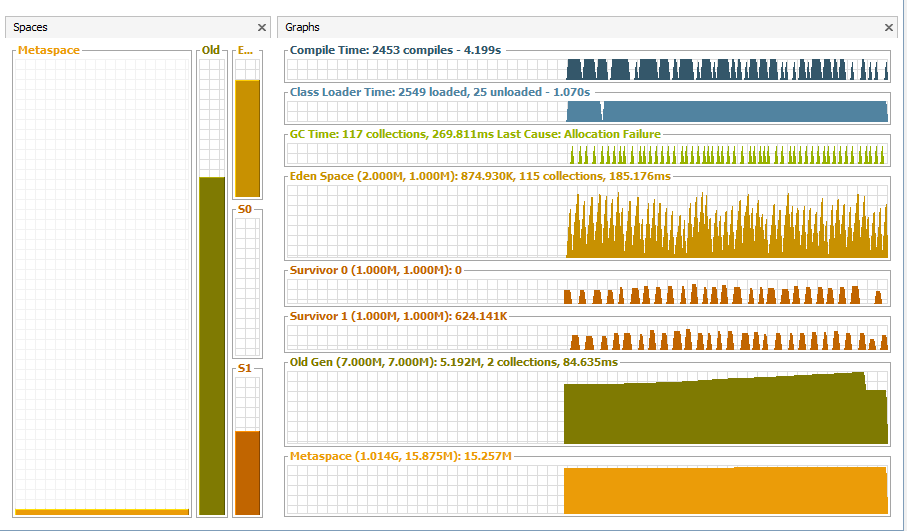Click the Compile Time graph
Viewport: 907px width, 531px height.
pyautogui.click(x=587, y=69)
